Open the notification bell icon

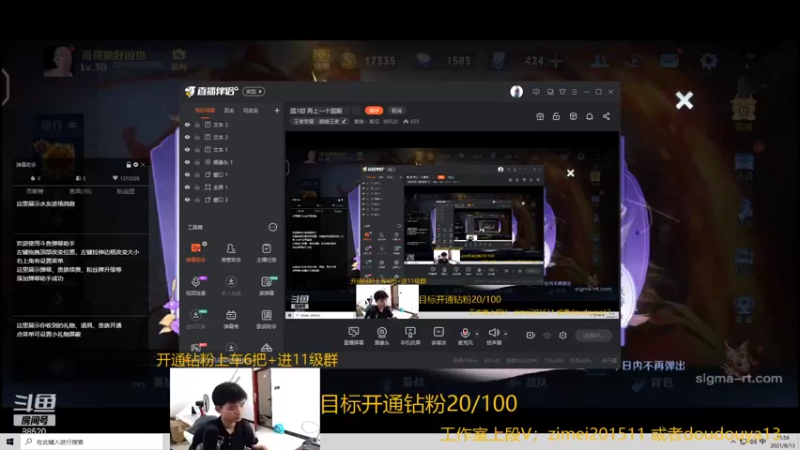(589, 116)
